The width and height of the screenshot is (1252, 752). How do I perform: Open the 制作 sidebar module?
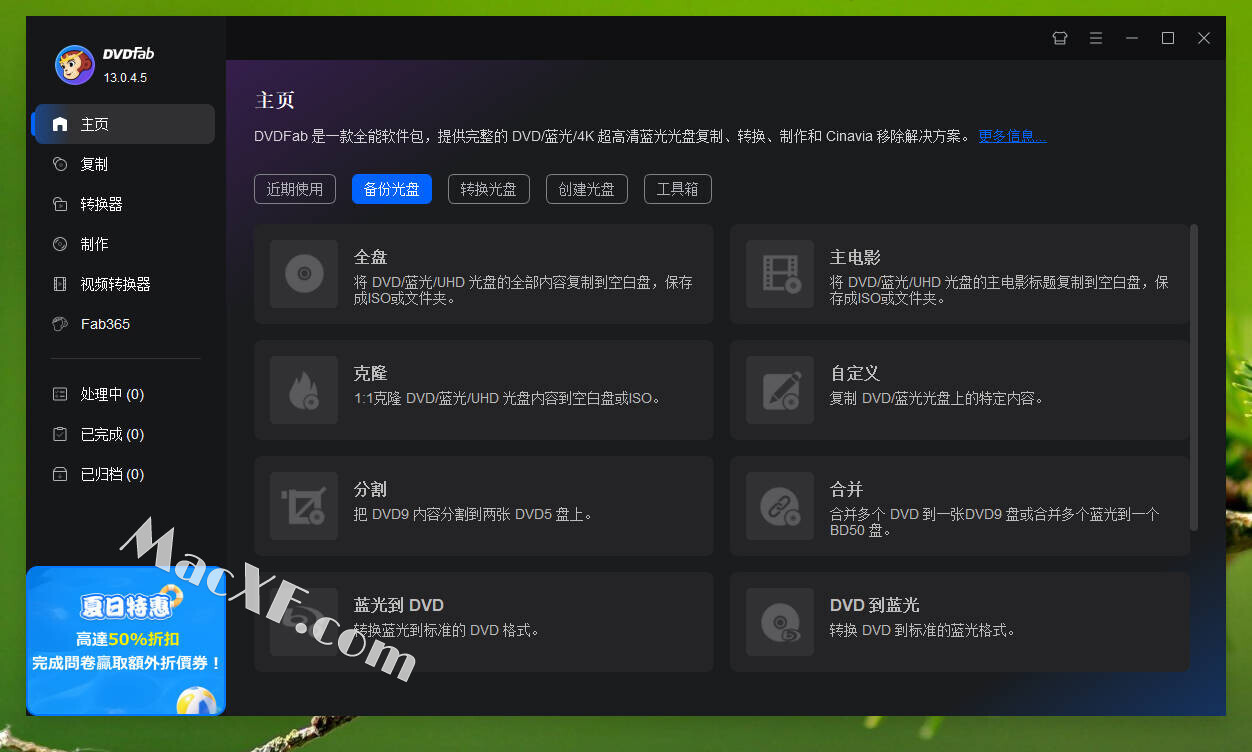tap(123, 244)
